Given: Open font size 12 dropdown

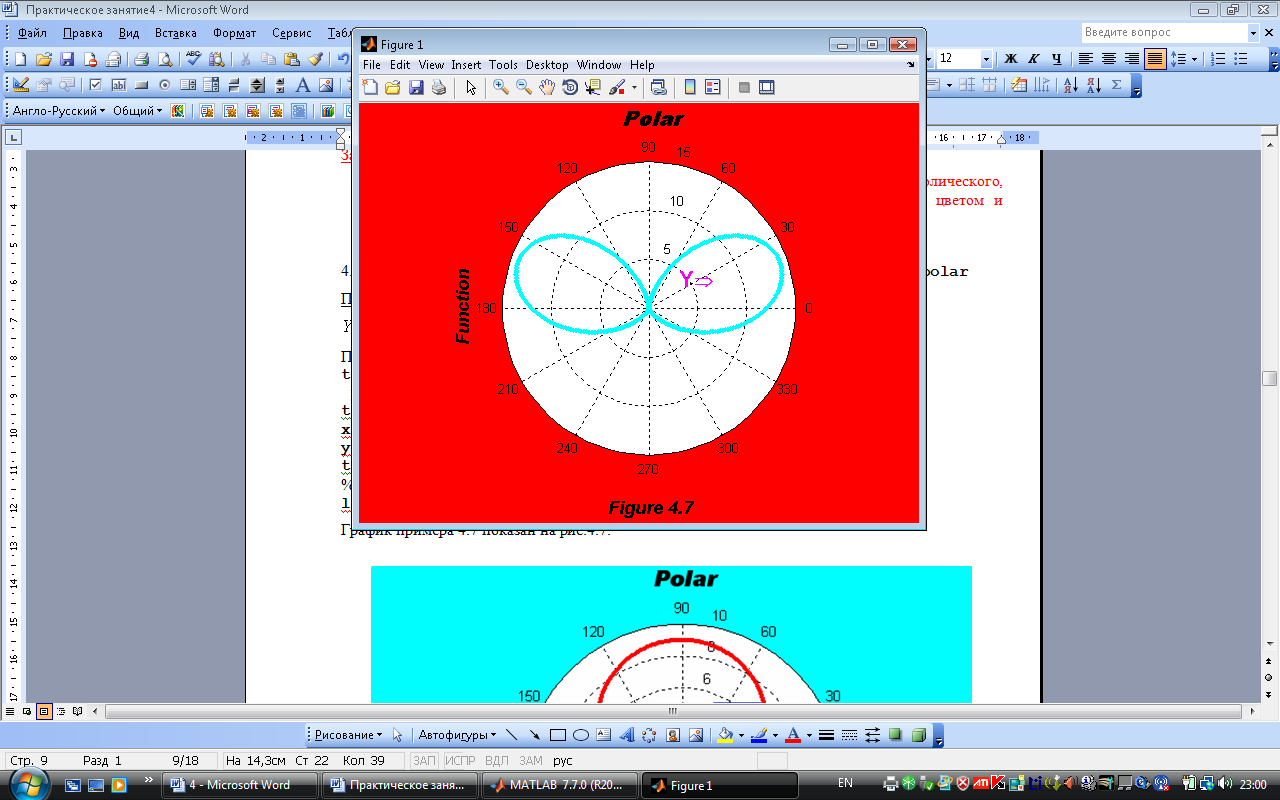Looking at the screenshot, I should tap(986, 59).
